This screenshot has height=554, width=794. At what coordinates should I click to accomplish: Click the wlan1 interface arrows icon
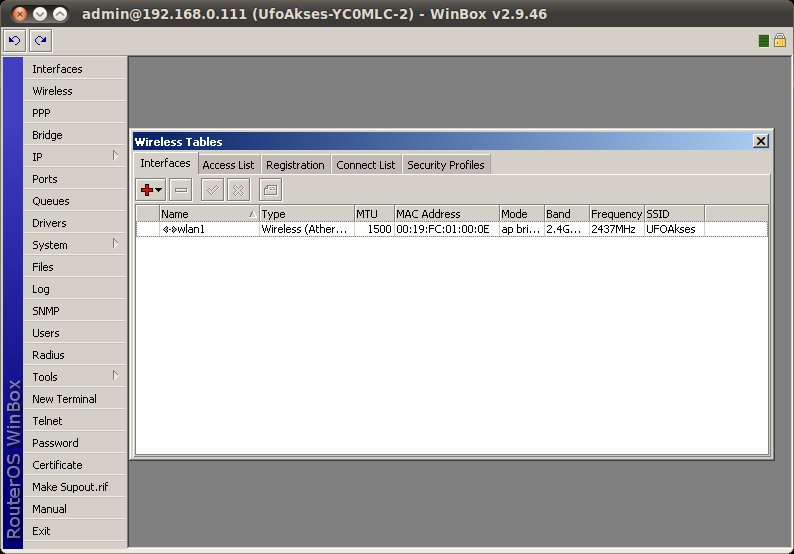[x=170, y=229]
